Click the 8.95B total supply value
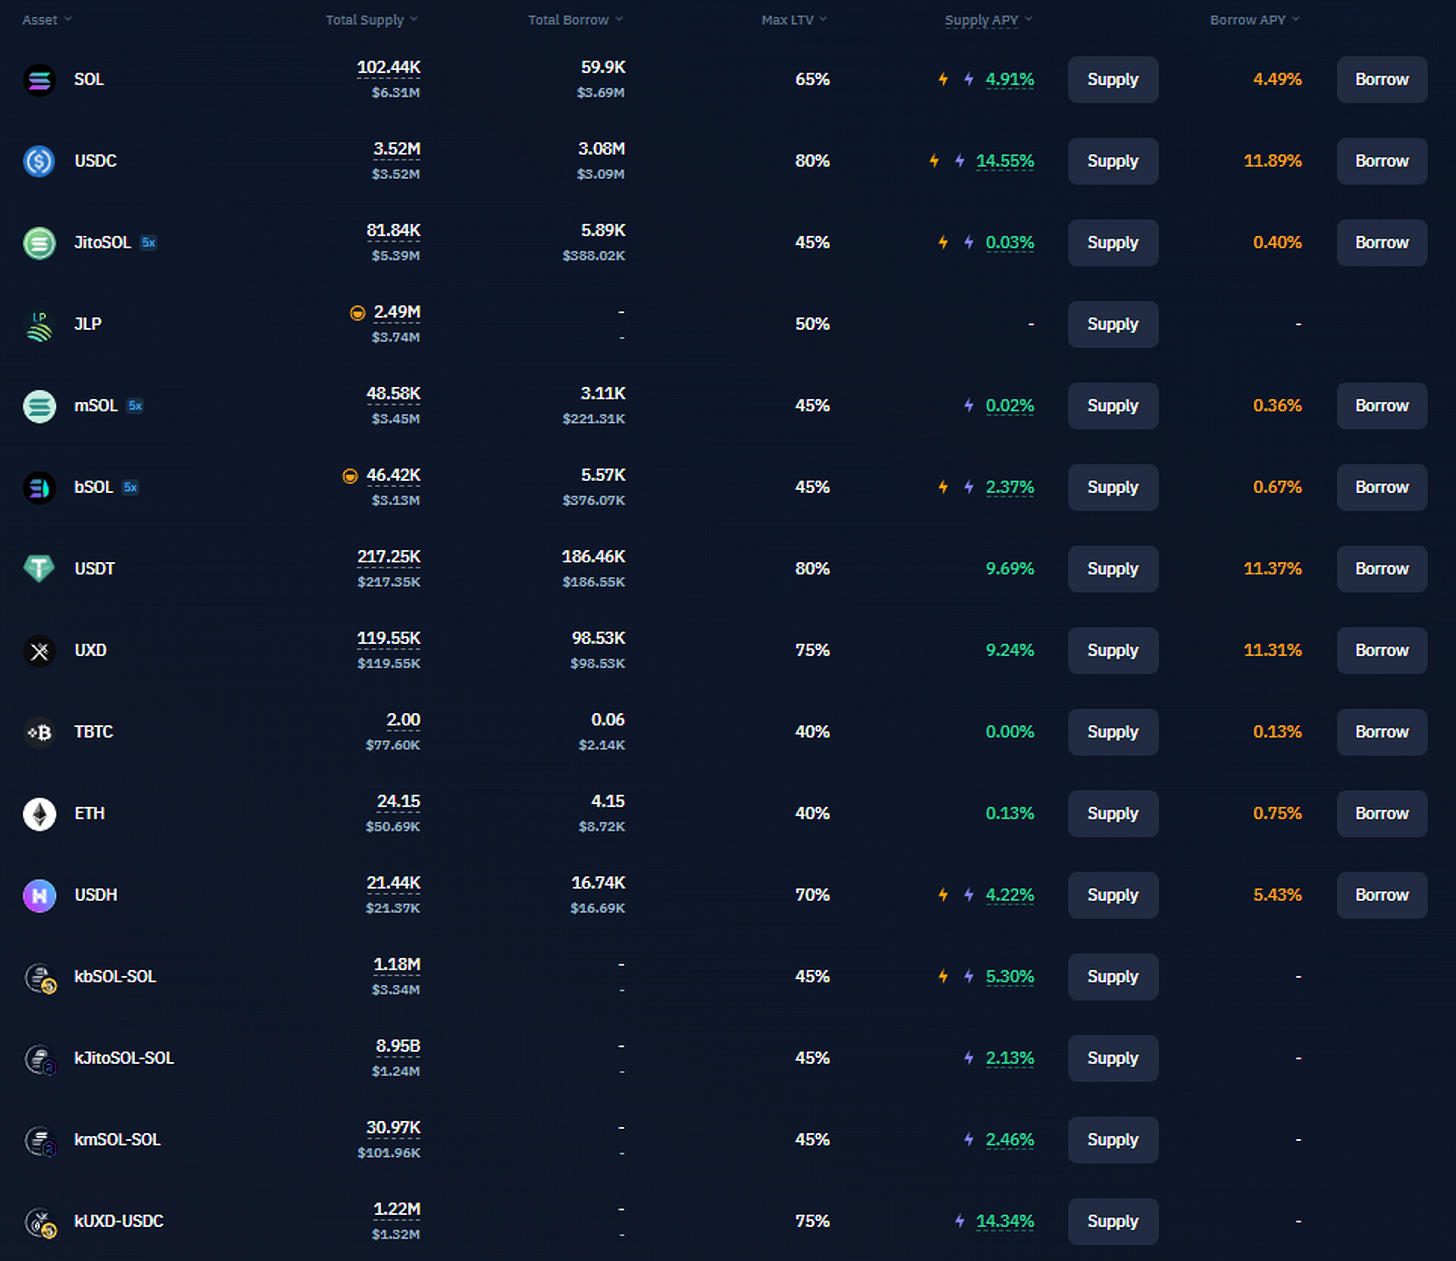Viewport: 1456px width, 1261px height. 398,1046
